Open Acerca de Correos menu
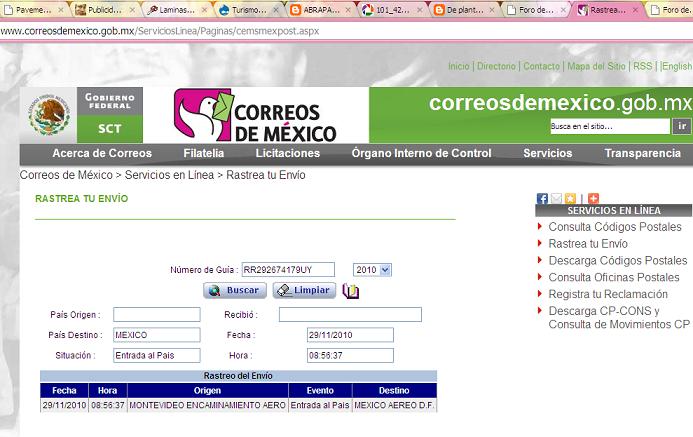Screen dimensions: 693x437 tap(102, 153)
